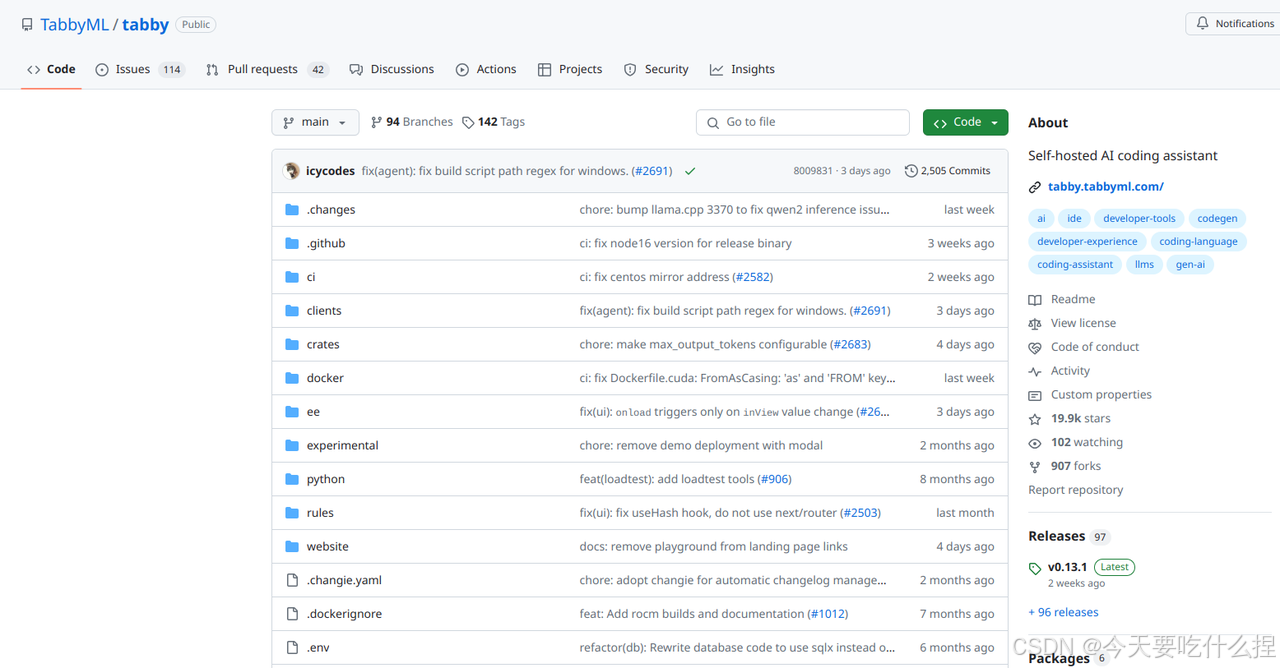Switch to the Discussions tab
This screenshot has height=668, width=1280.
point(391,69)
